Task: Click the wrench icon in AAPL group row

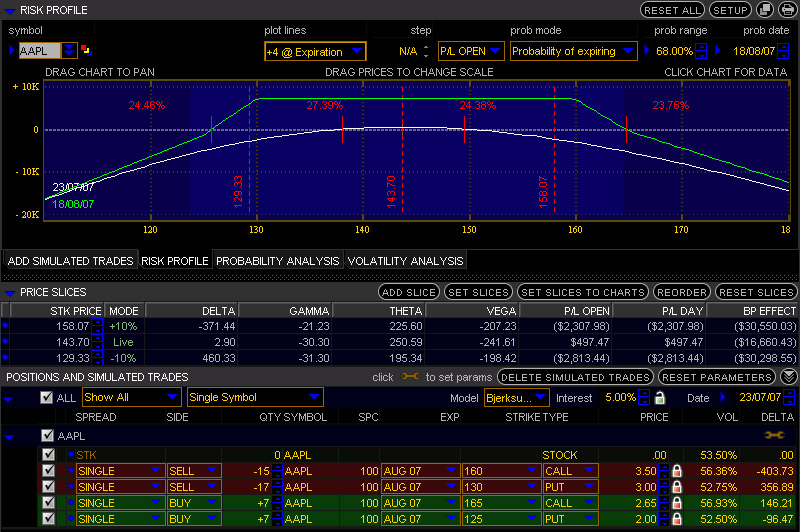Action: click(772, 436)
